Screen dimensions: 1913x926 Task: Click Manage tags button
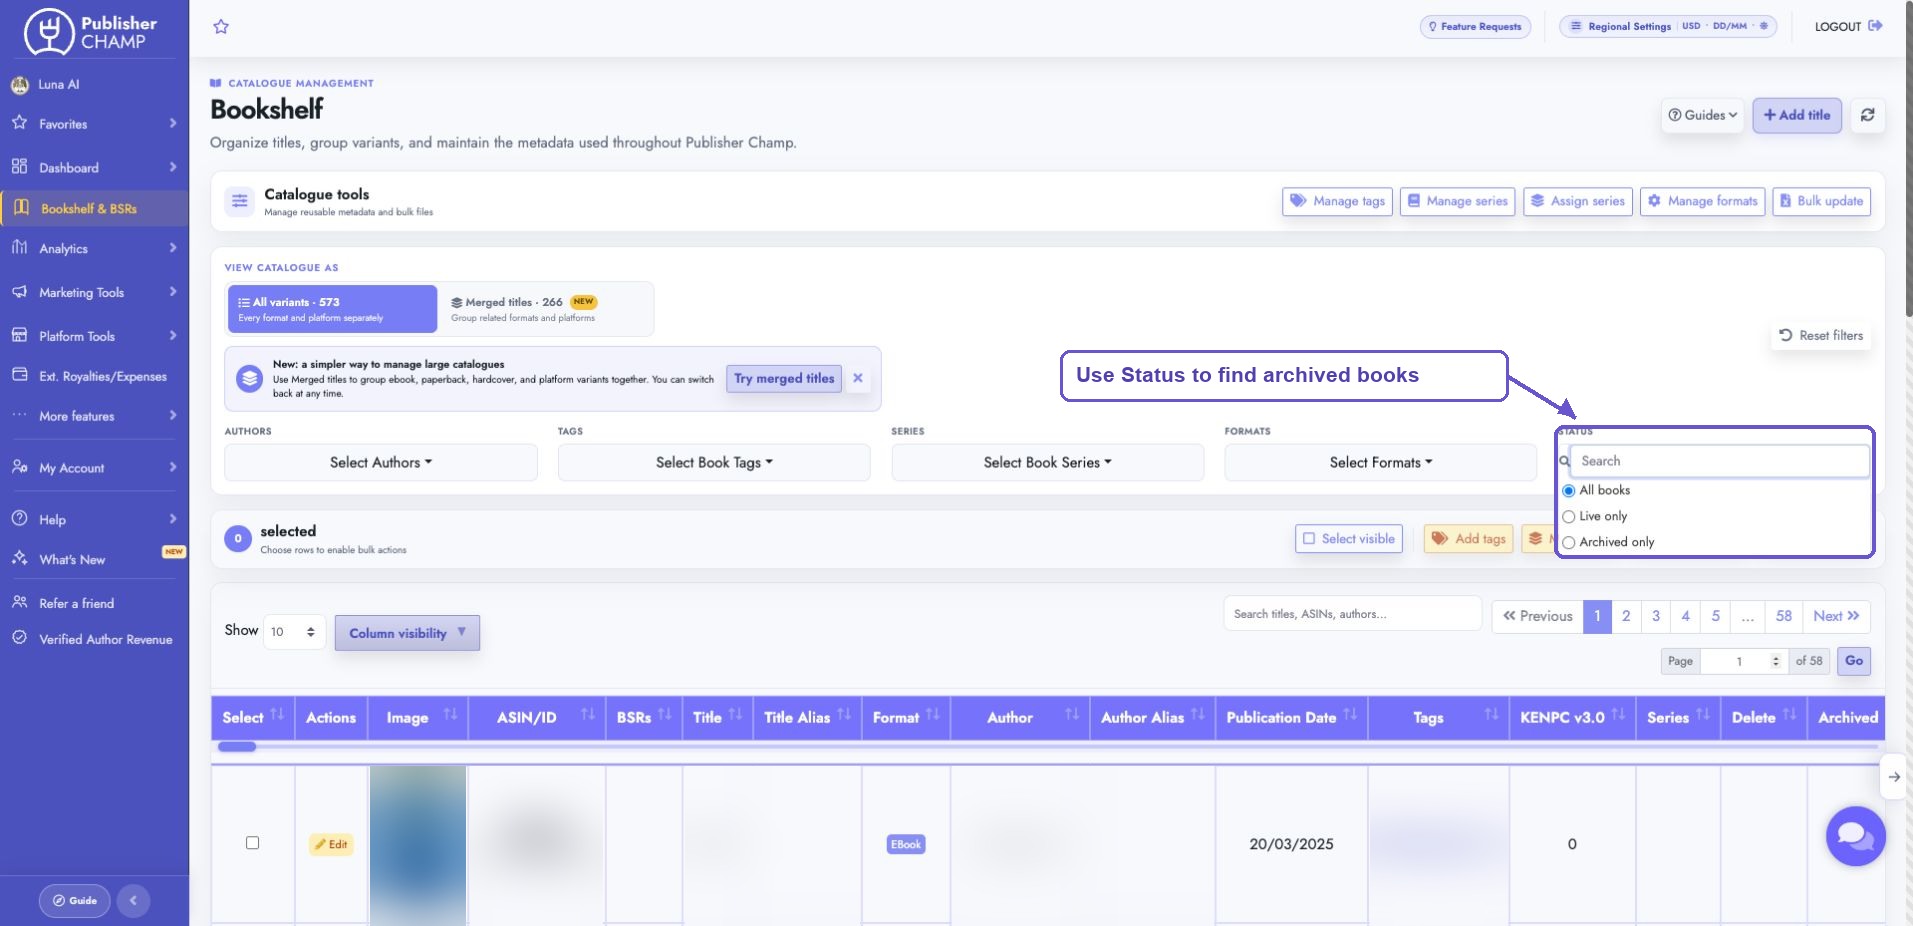[1337, 201]
